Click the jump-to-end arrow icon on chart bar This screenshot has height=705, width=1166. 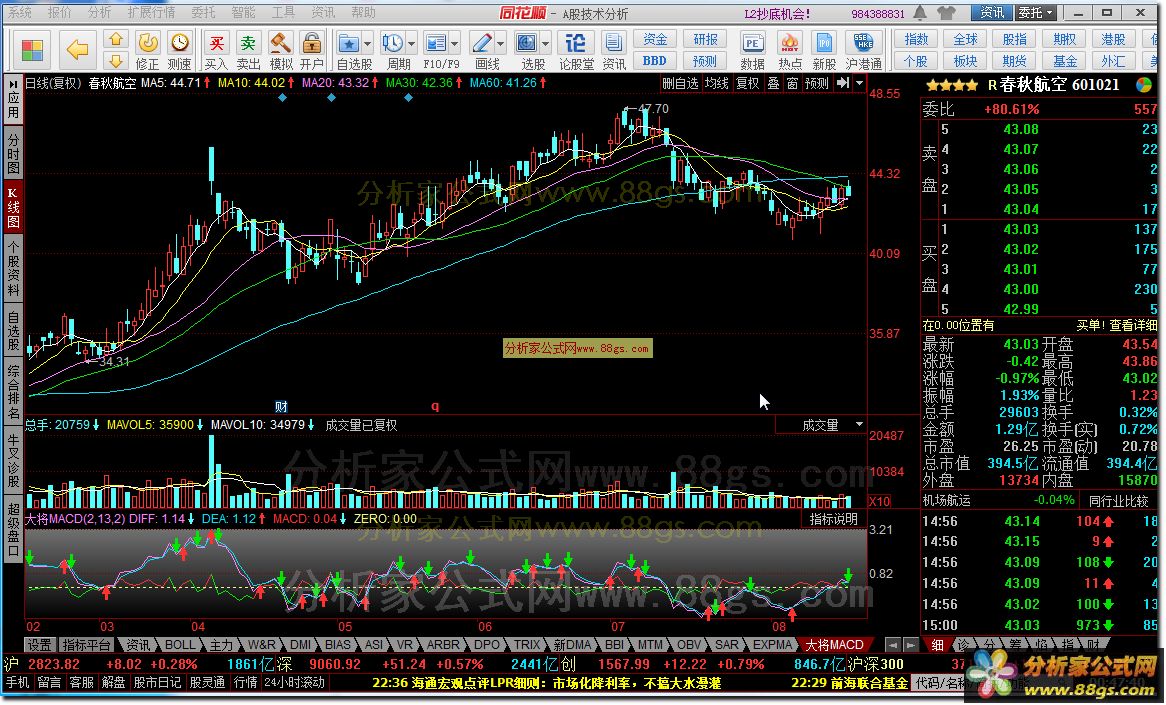(x=843, y=83)
